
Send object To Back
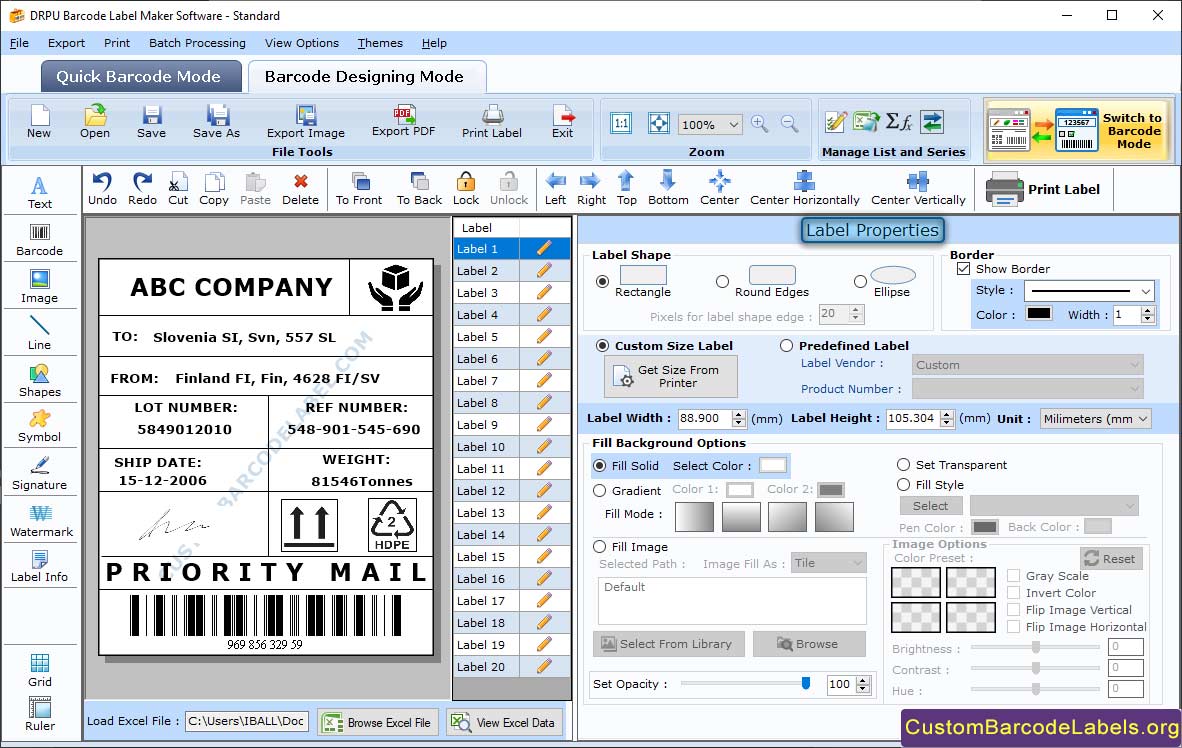tap(419, 189)
